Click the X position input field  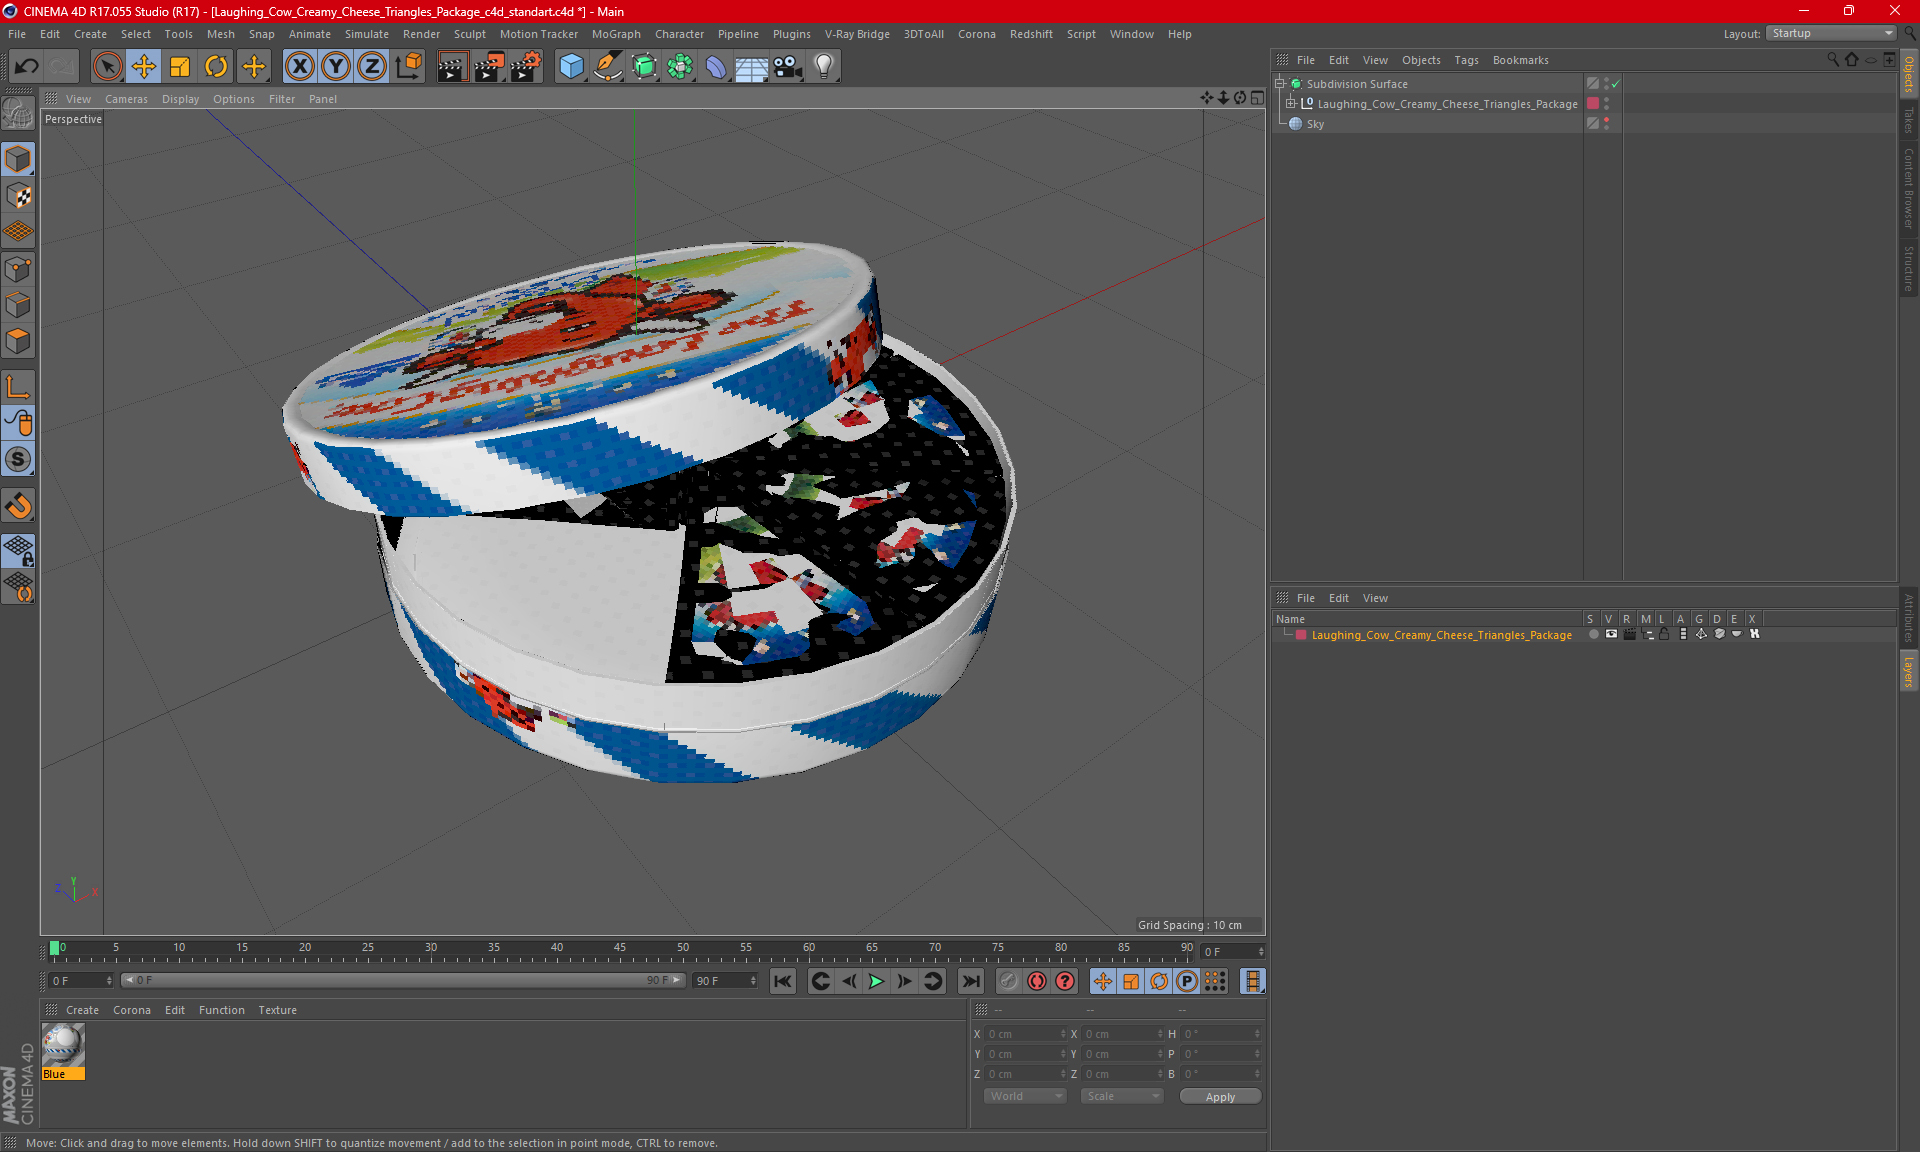tap(1027, 1034)
